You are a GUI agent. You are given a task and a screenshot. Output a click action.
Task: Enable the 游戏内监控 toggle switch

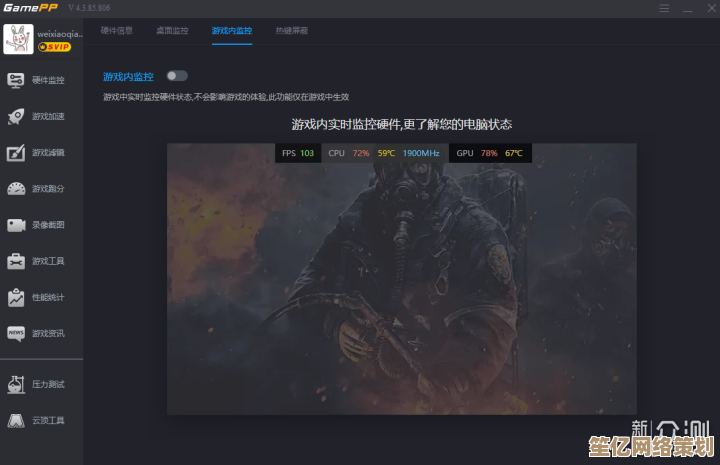click(x=177, y=76)
